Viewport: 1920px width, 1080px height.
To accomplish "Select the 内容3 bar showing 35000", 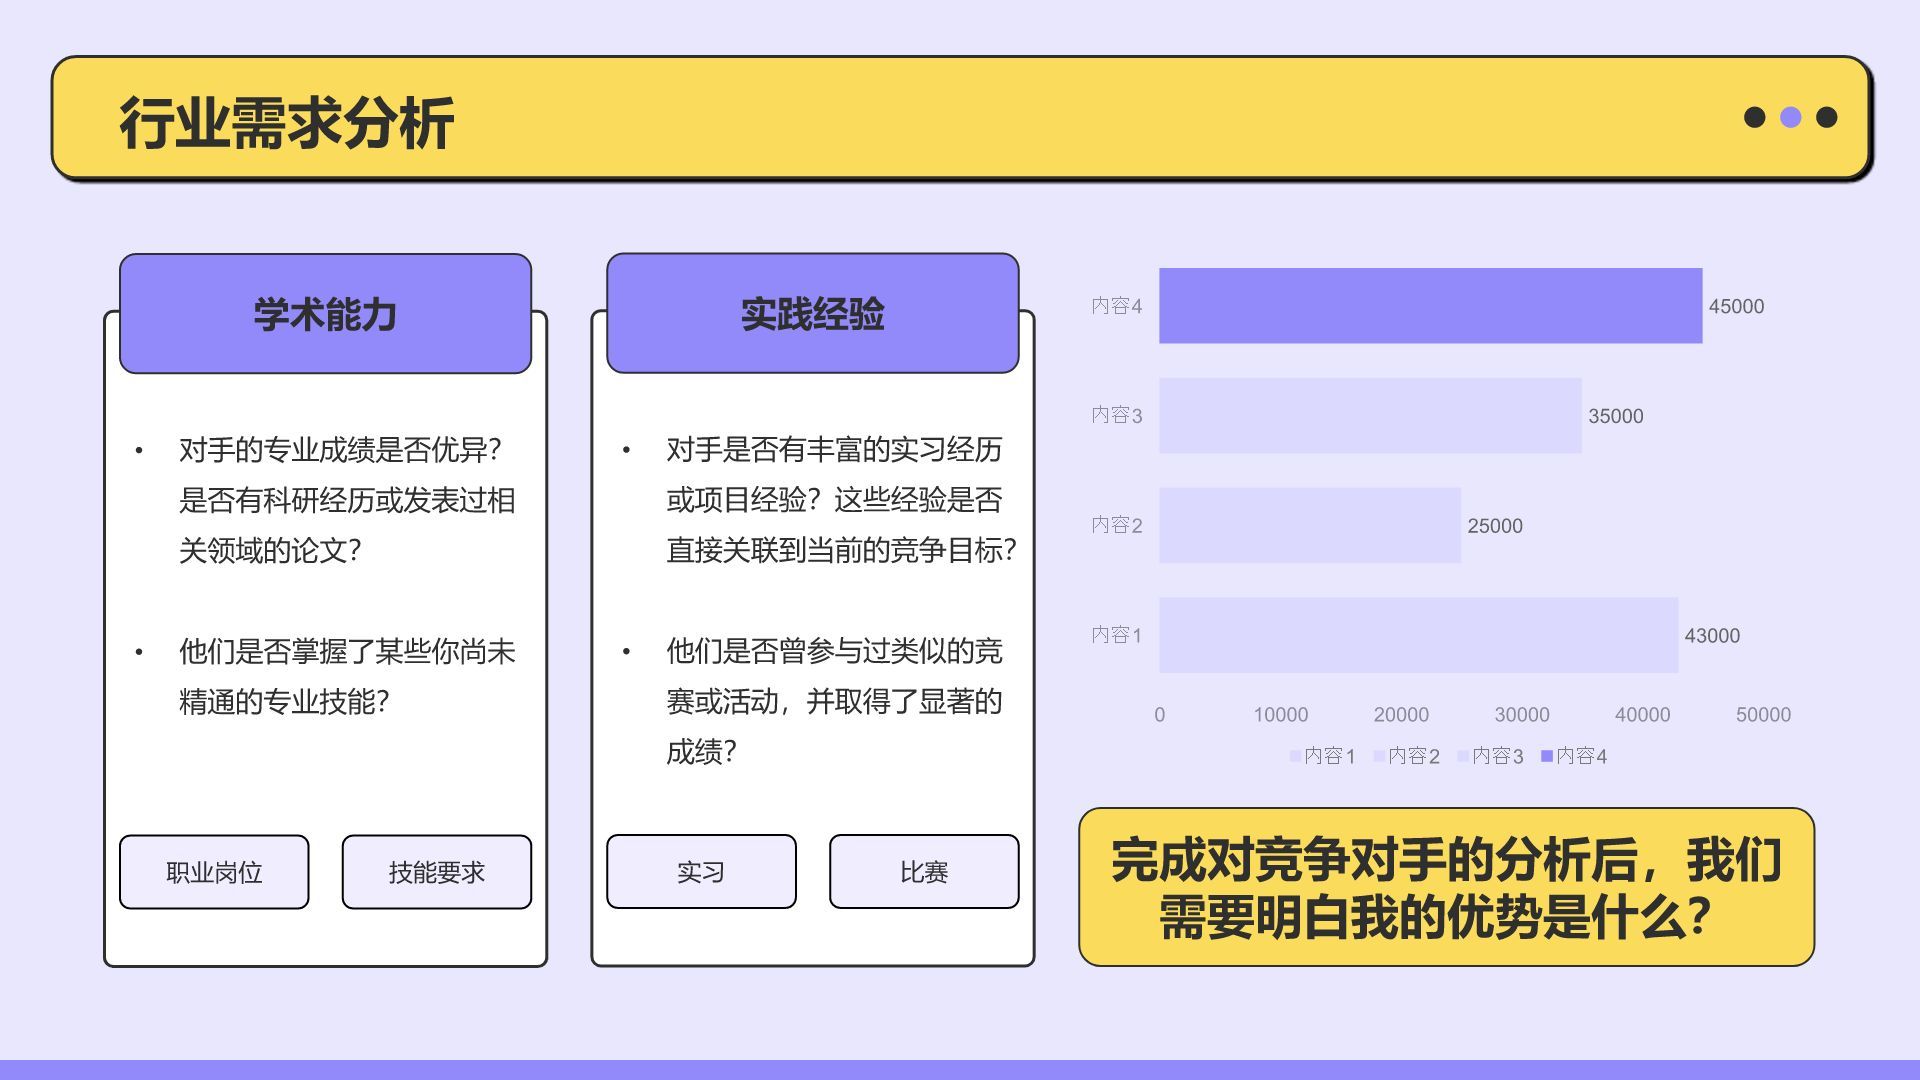I will (1370, 415).
